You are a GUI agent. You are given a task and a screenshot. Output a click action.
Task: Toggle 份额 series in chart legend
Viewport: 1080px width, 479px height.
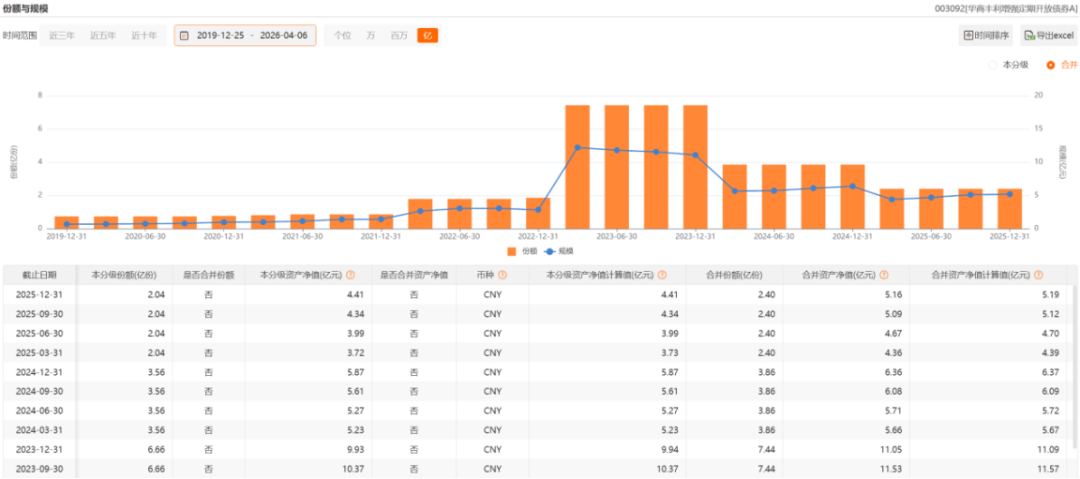point(520,251)
